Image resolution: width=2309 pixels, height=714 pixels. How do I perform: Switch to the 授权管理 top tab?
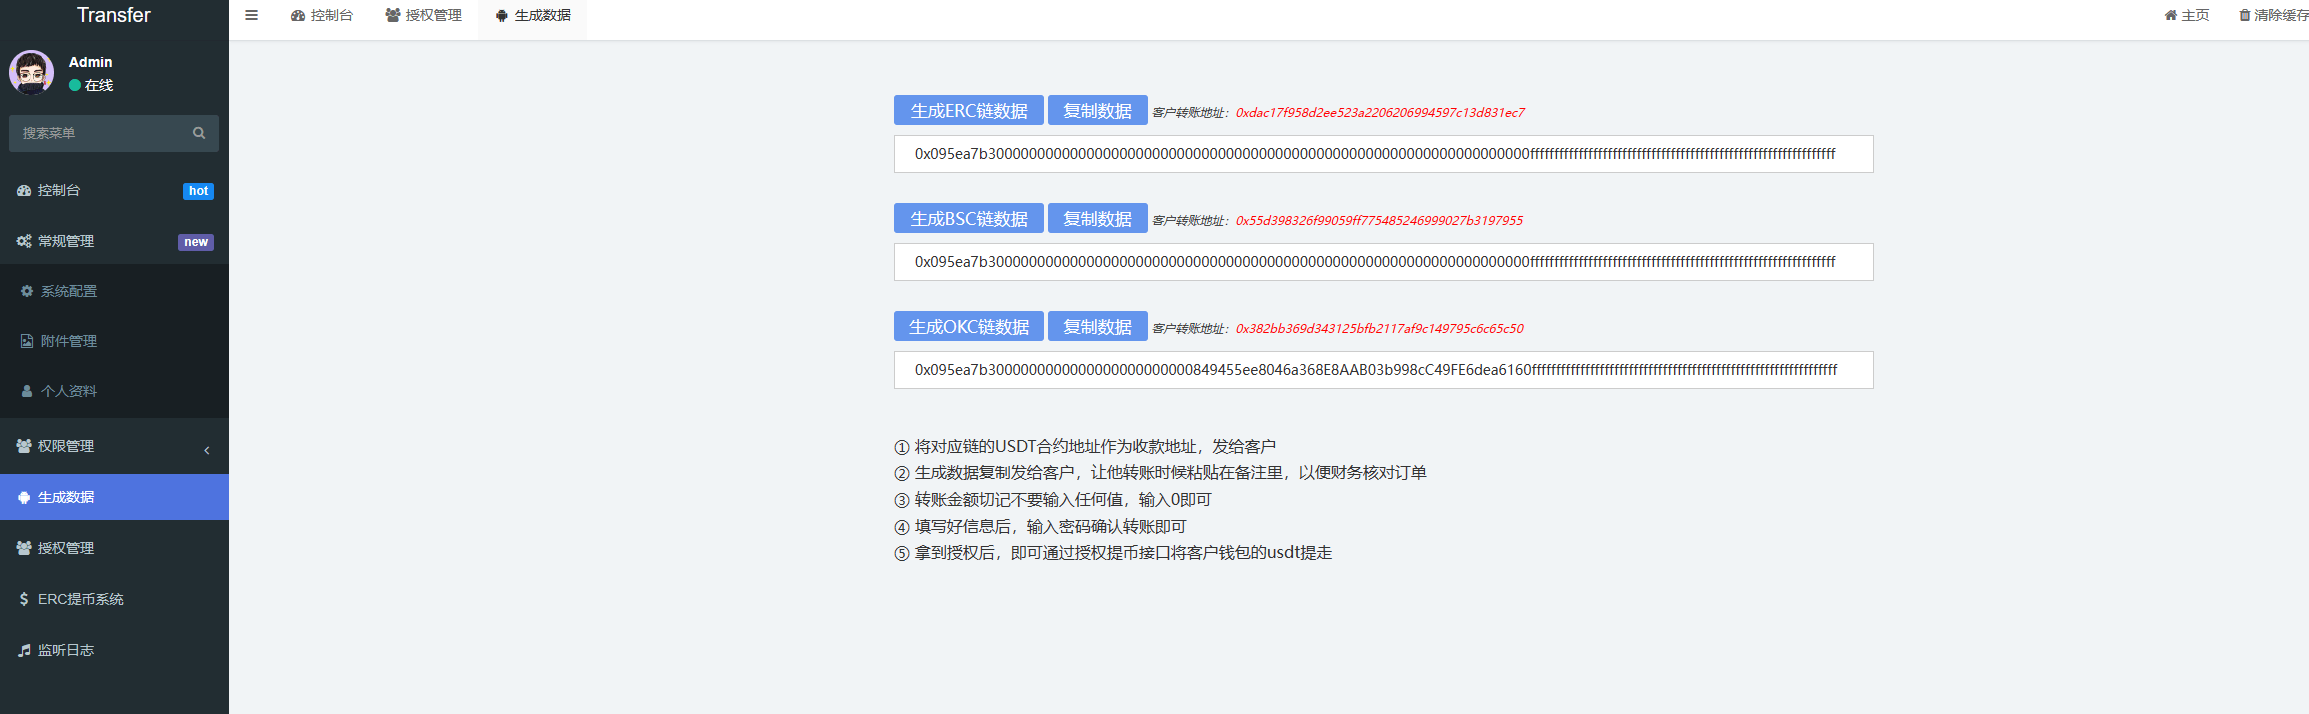424,15
